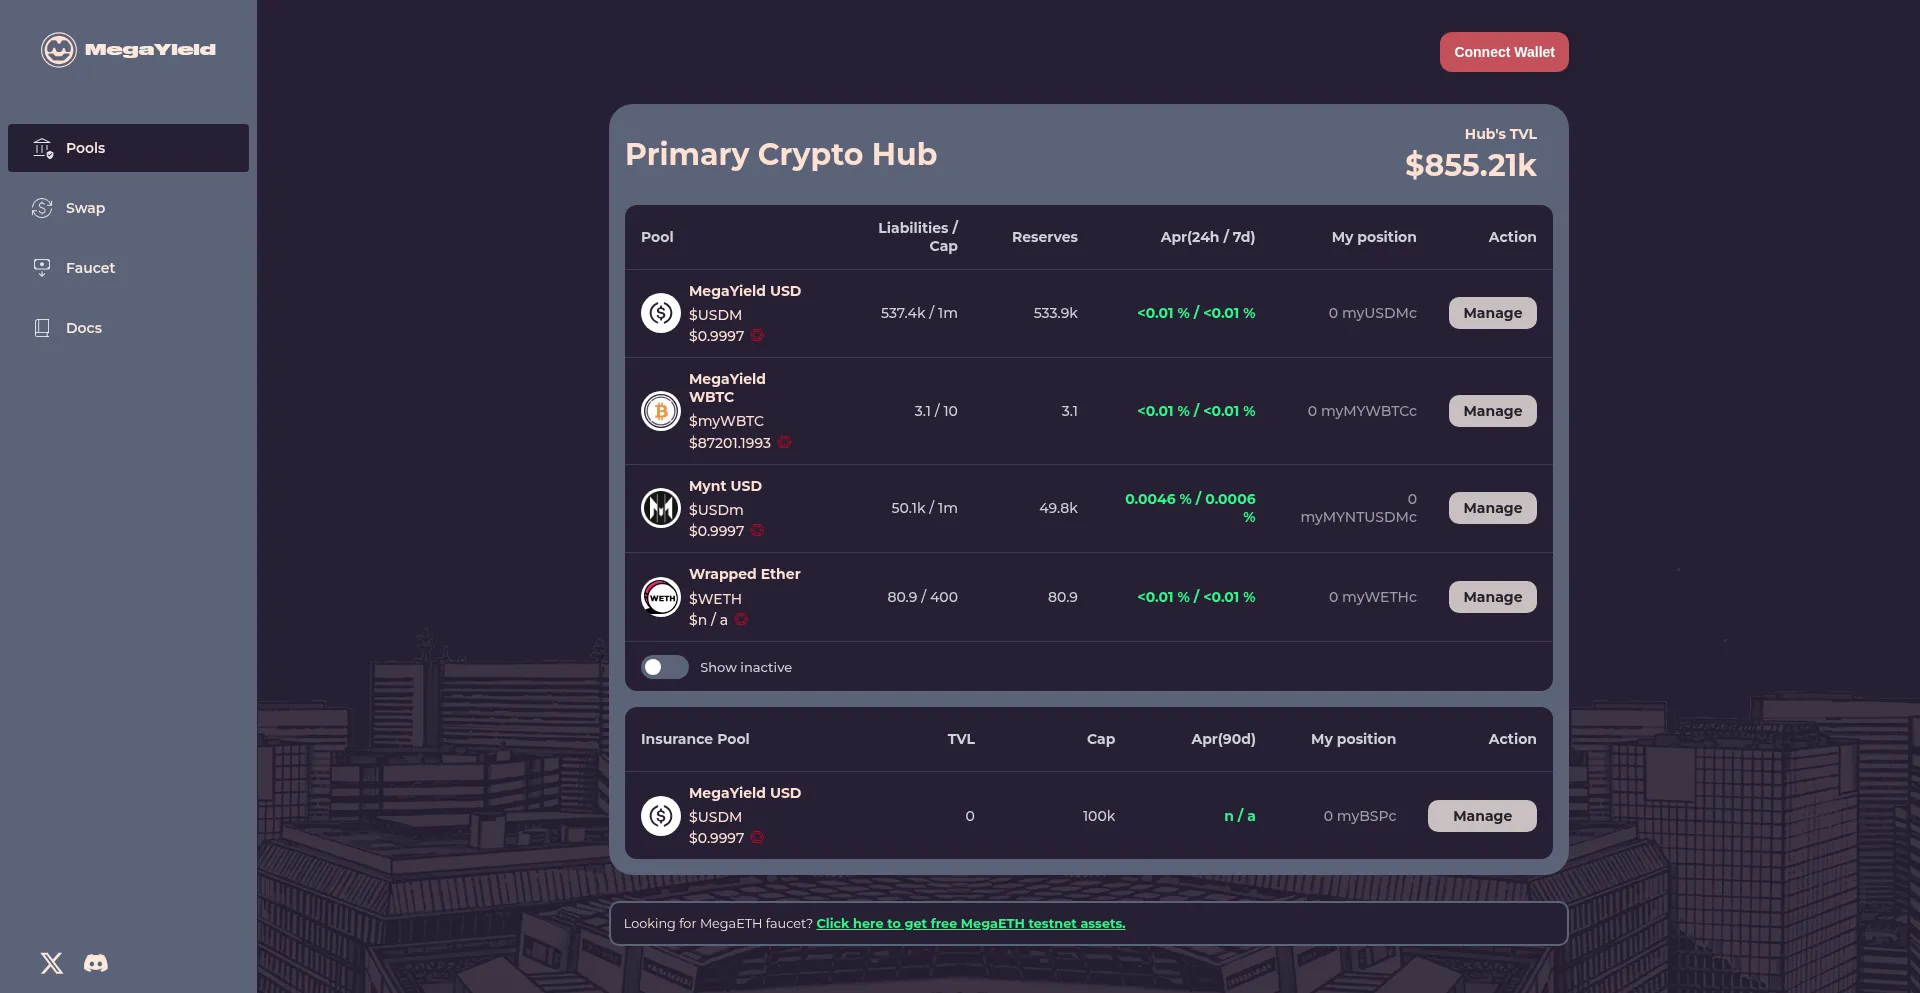Image resolution: width=1920 pixels, height=993 pixels.
Task: Click the Insurance Pool USDM token icon
Action: pyautogui.click(x=660, y=816)
